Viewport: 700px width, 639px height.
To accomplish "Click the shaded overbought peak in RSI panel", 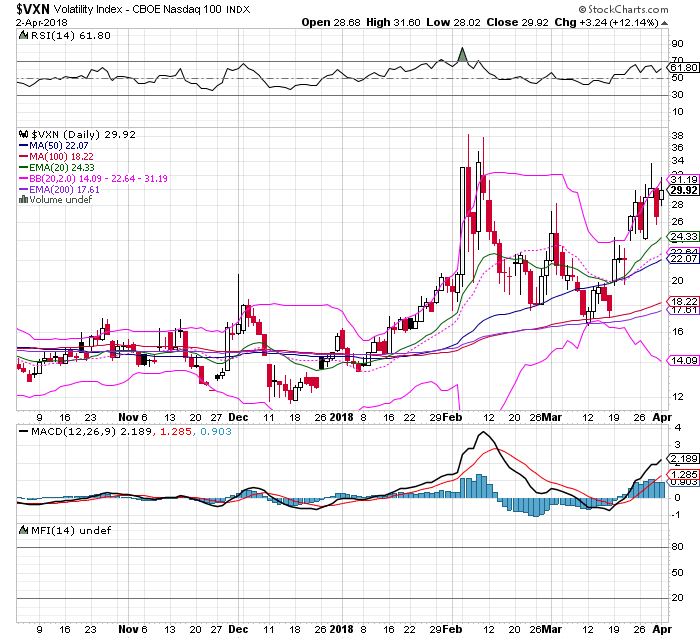I will (x=462, y=54).
